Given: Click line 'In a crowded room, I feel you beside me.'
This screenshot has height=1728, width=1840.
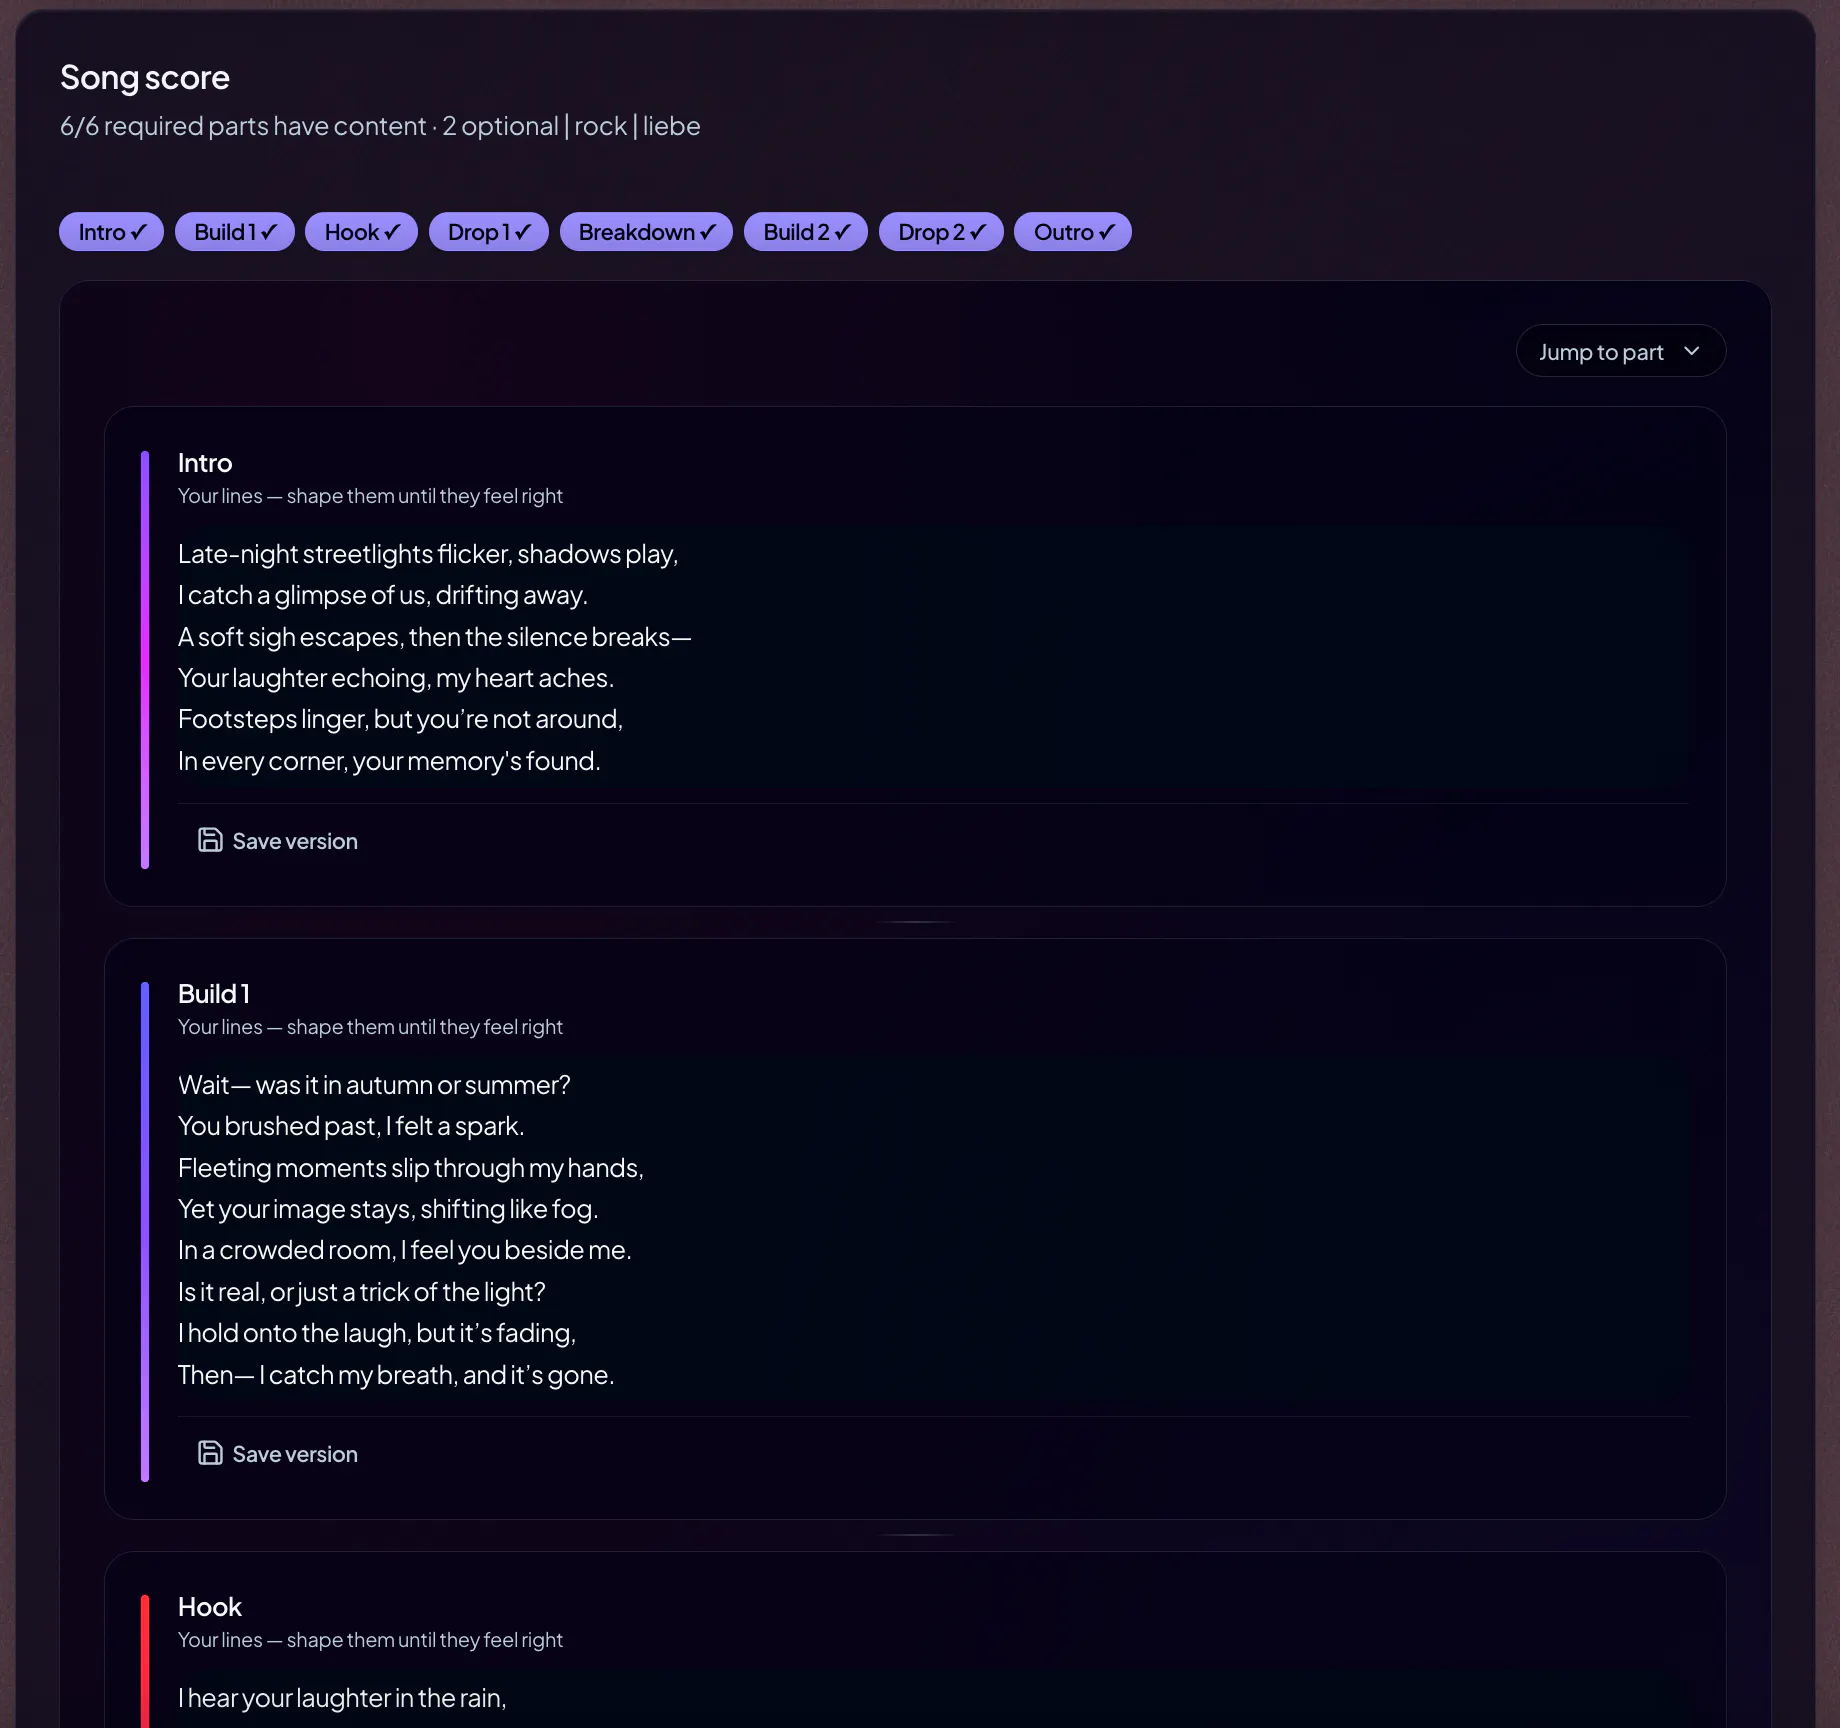Looking at the screenshot, I should [x=405, y=1250].
